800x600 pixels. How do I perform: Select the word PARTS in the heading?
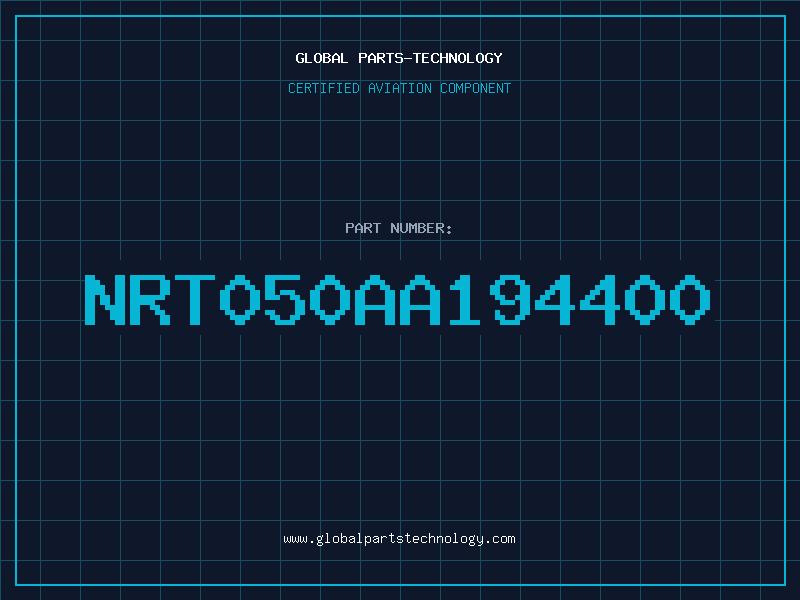[381, 58]
